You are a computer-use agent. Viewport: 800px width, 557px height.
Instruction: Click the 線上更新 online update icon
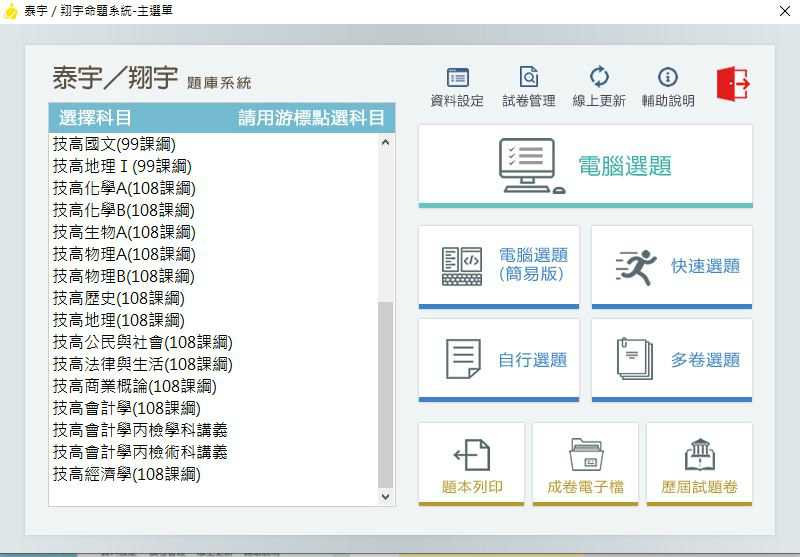(599, 87)
